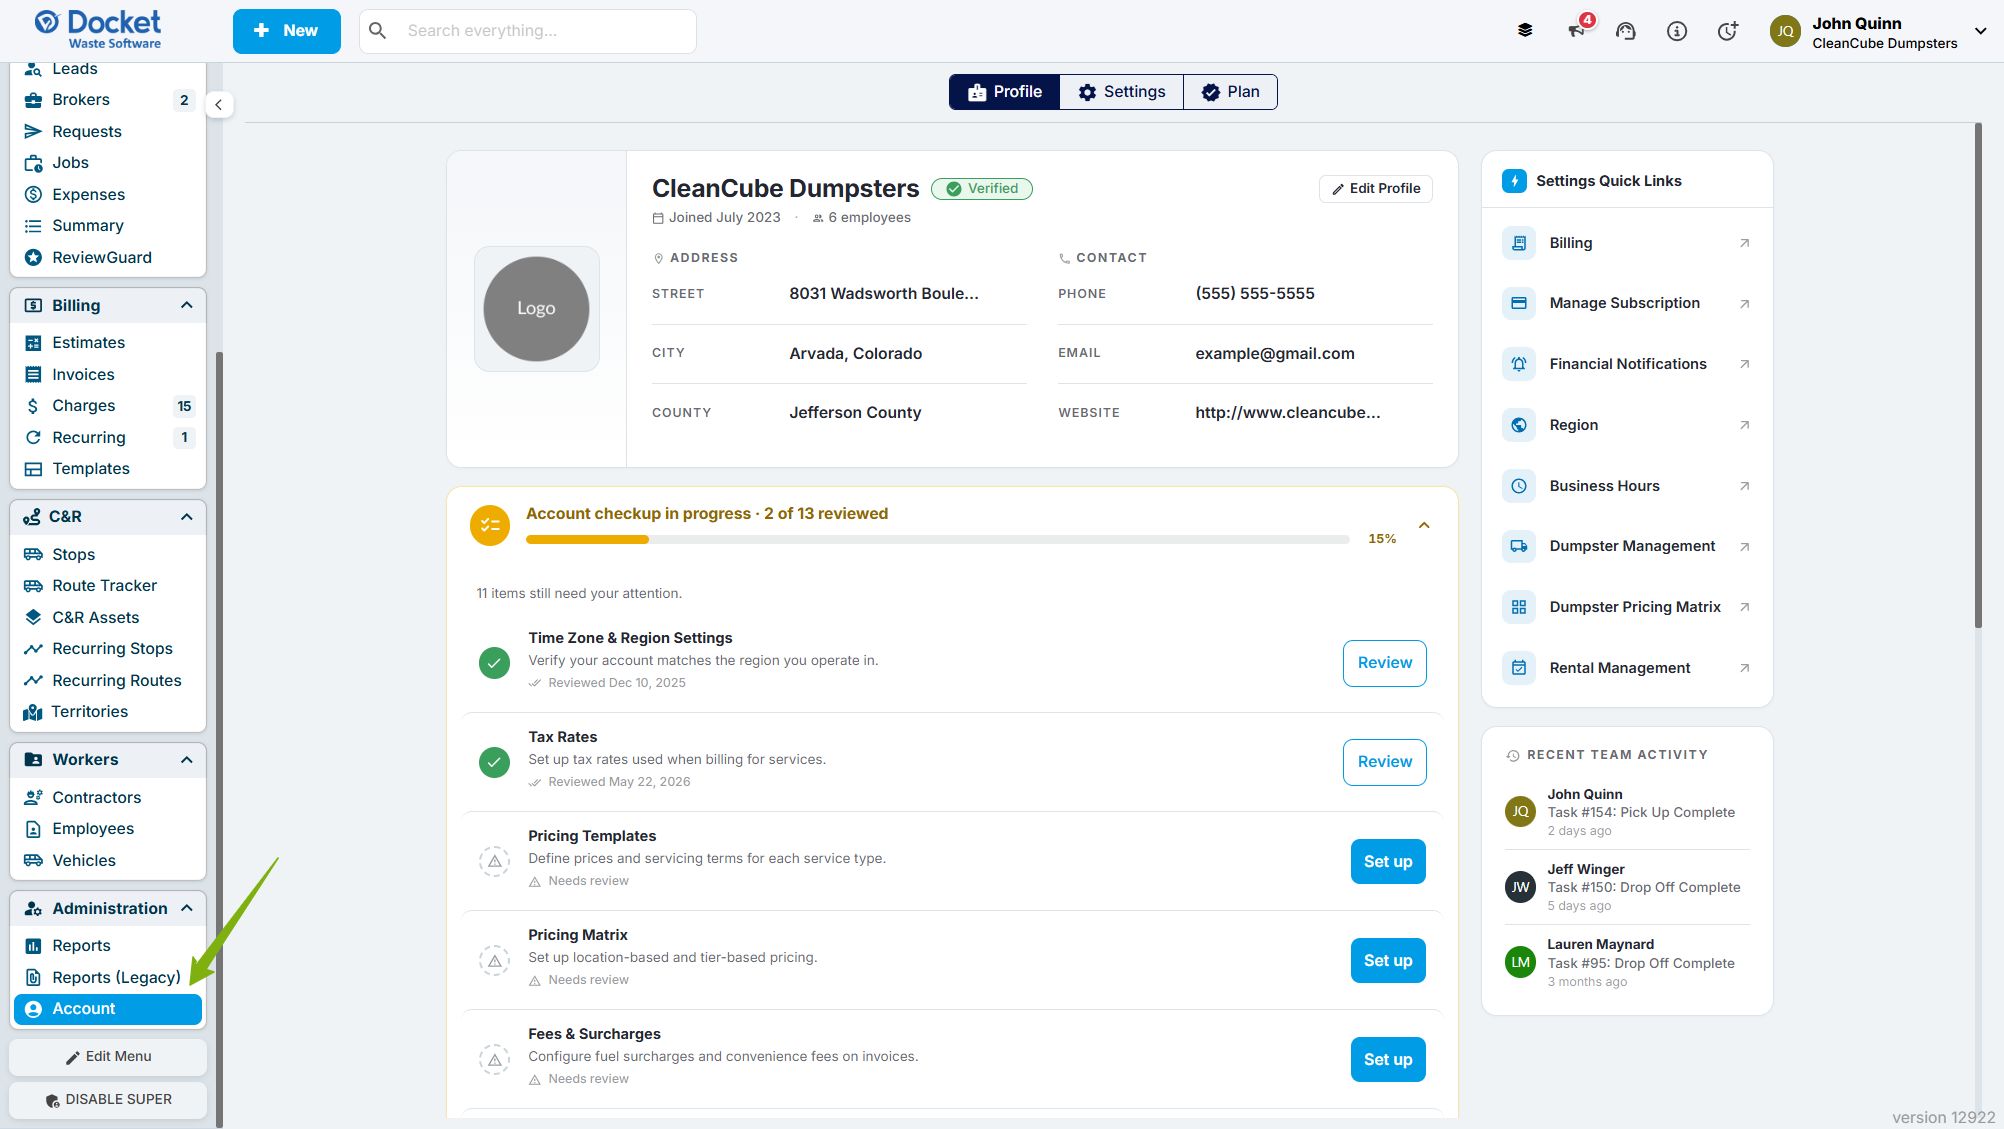Screen dimensions: 2004x1129
Task: Open Brokers in the sidebar
Action: coord(108,100)
